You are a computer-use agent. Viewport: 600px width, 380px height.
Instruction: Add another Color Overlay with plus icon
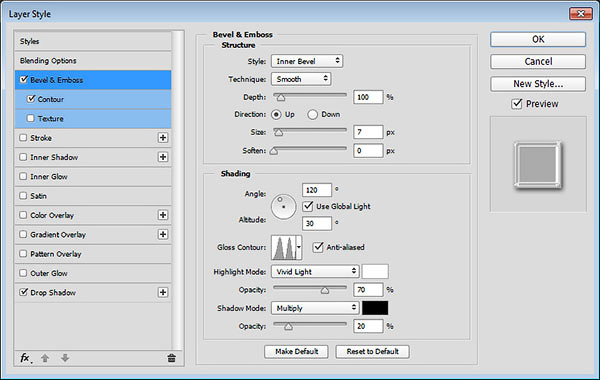click(163, 215)
